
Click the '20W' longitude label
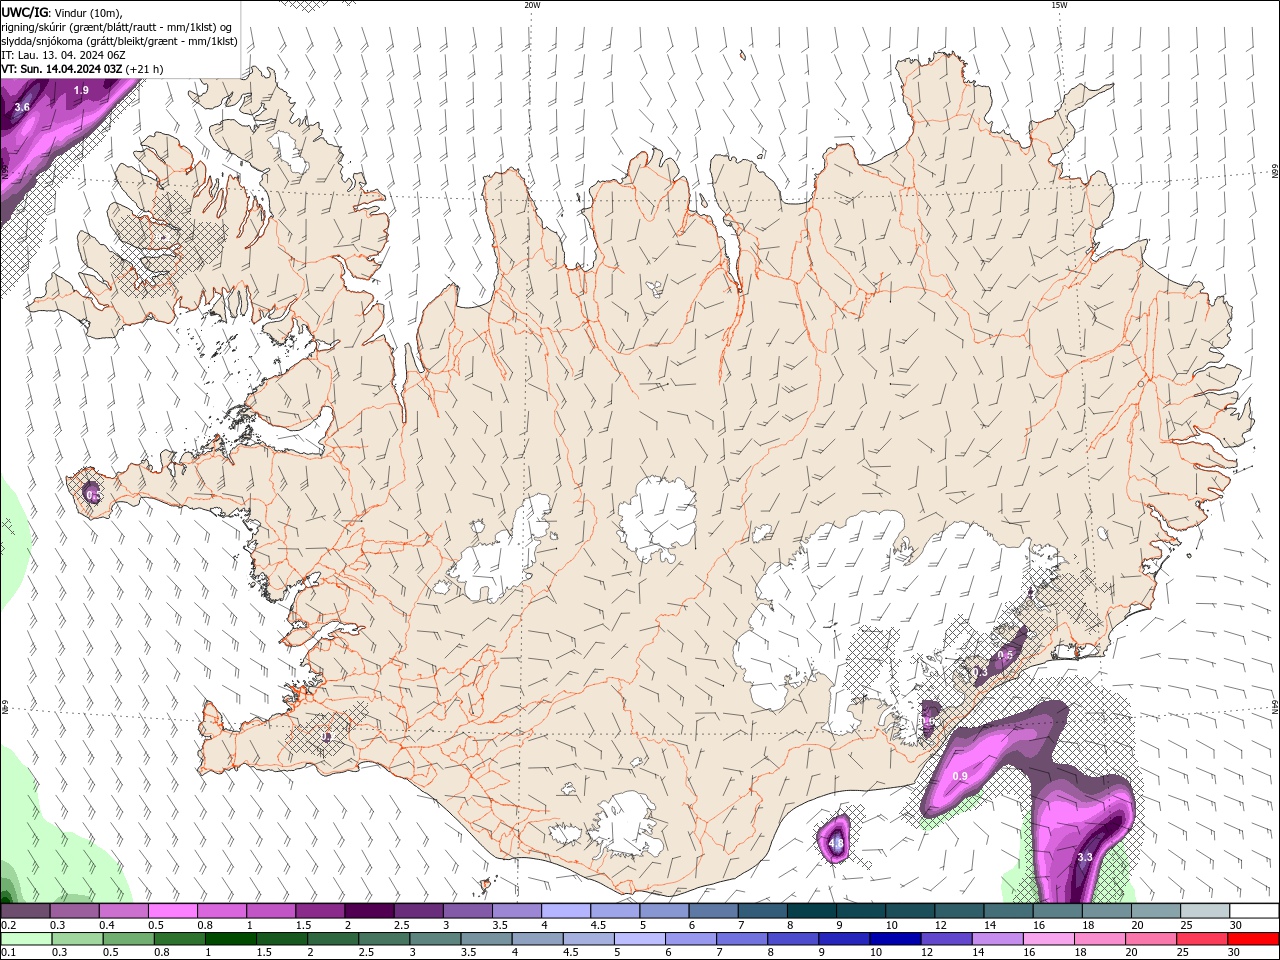point(532,5)
